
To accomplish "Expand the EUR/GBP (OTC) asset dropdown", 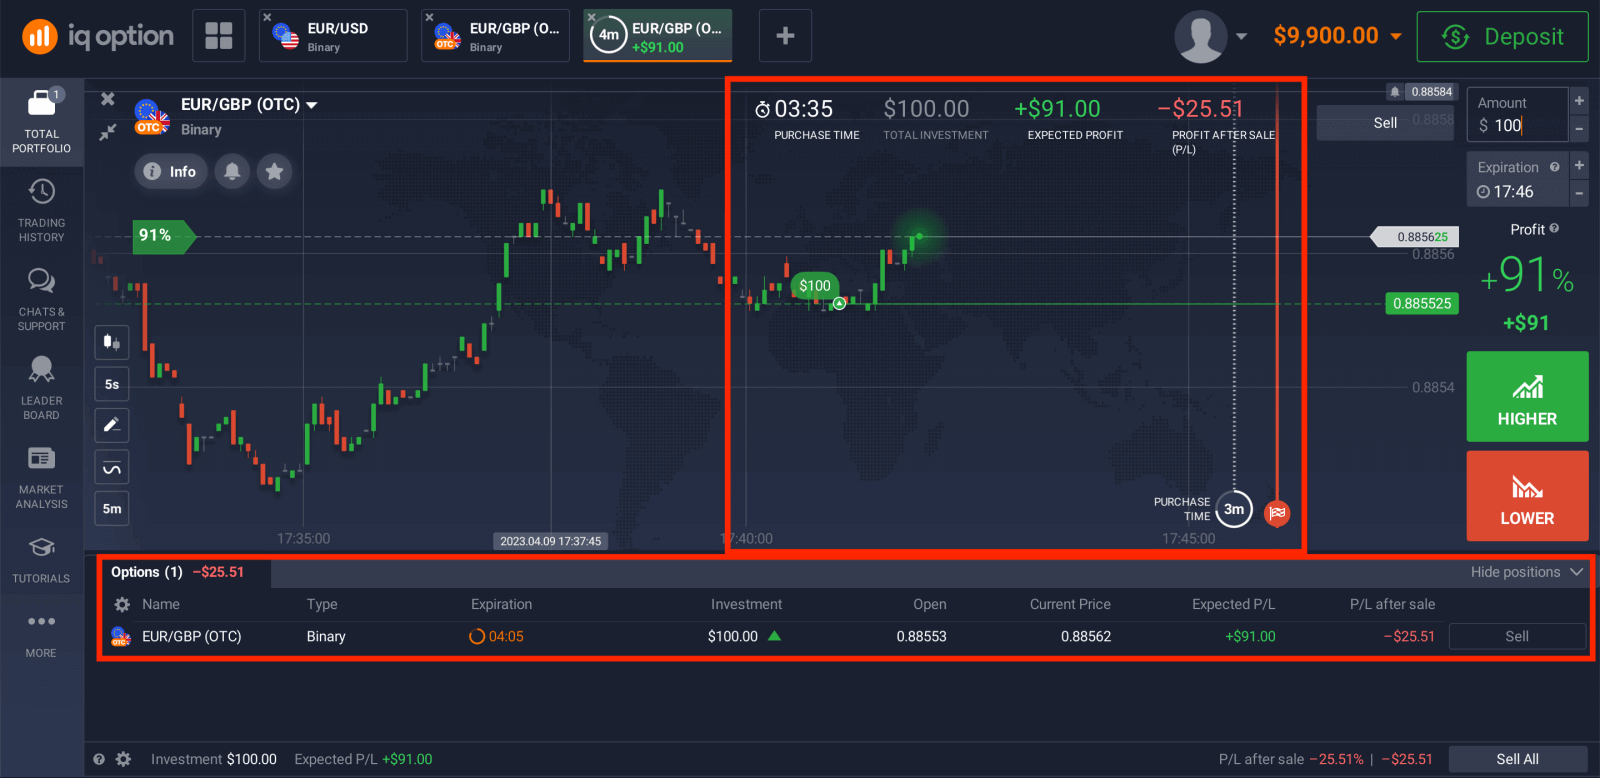I will point(311,105).
